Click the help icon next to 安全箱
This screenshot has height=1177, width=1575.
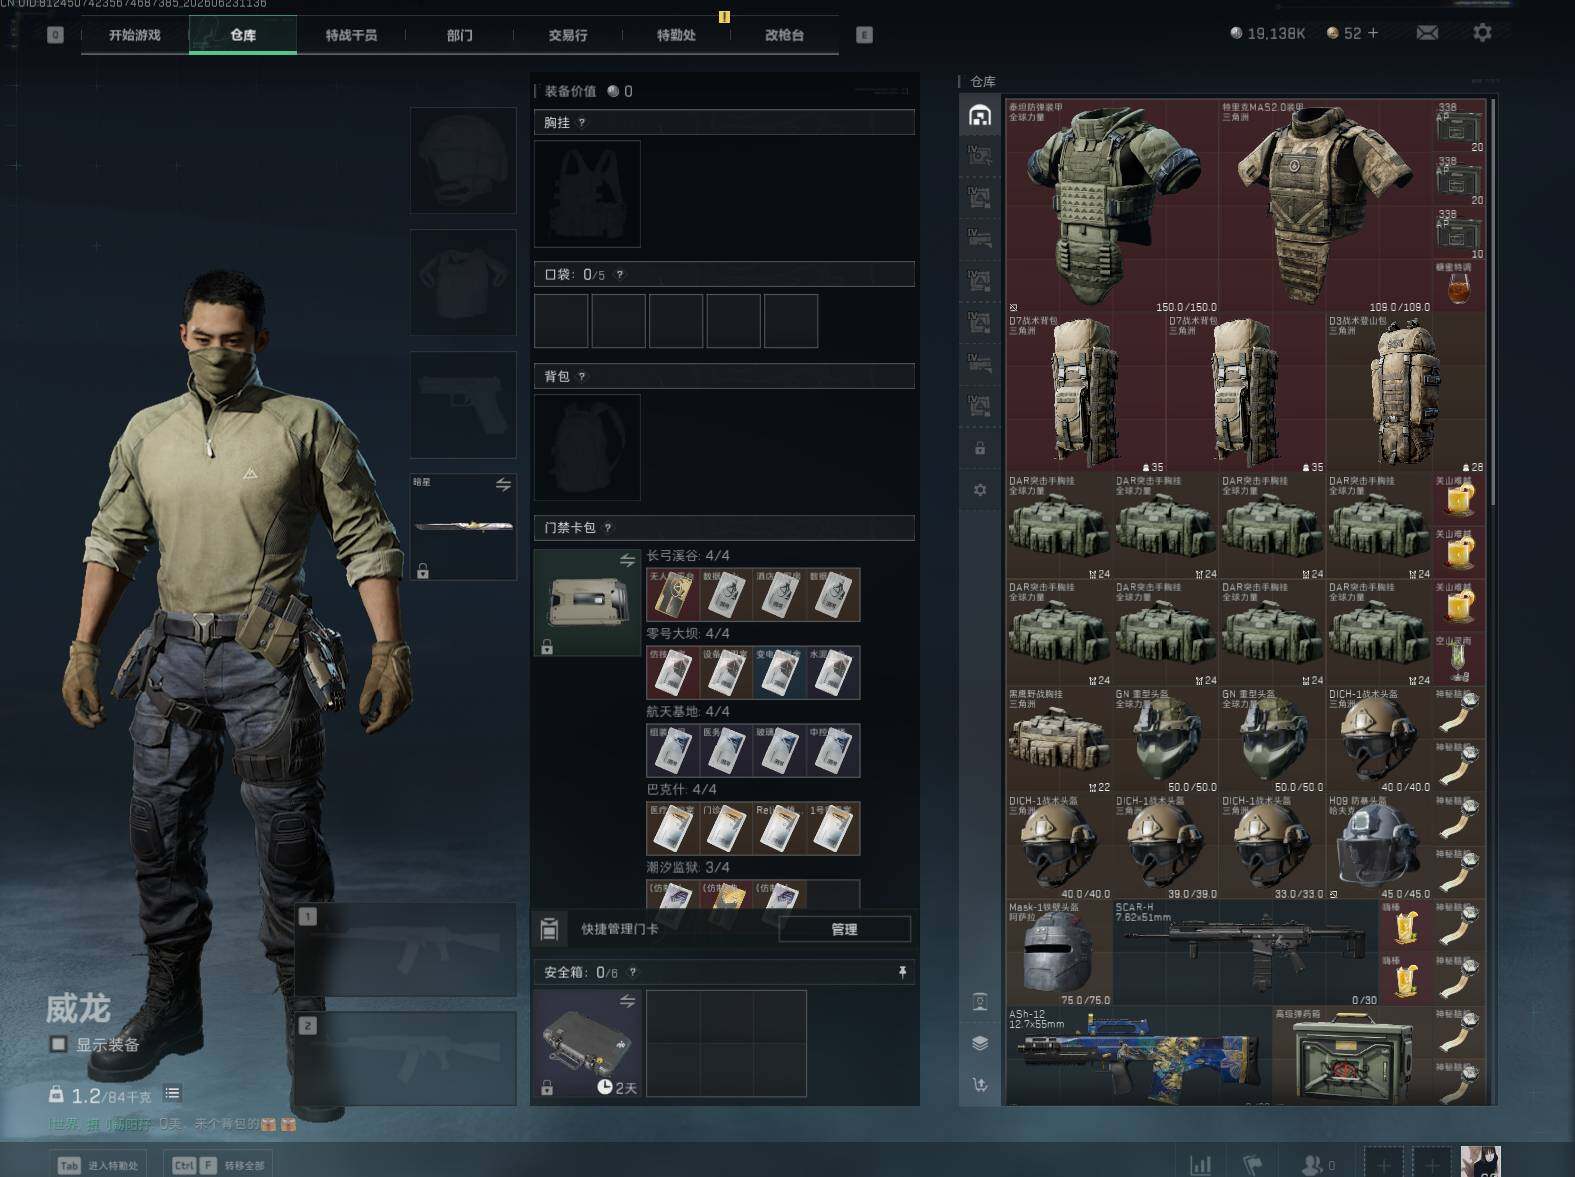pyautogui.click(x=632, y=972)
